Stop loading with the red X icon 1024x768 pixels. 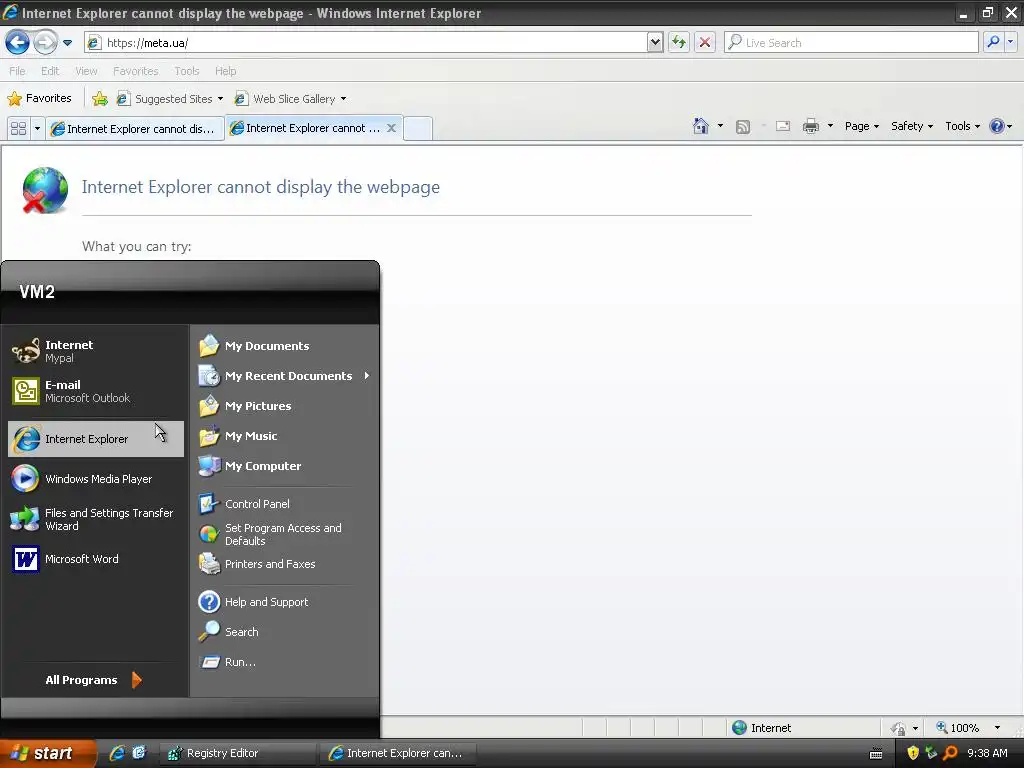[x=705, y=43]
